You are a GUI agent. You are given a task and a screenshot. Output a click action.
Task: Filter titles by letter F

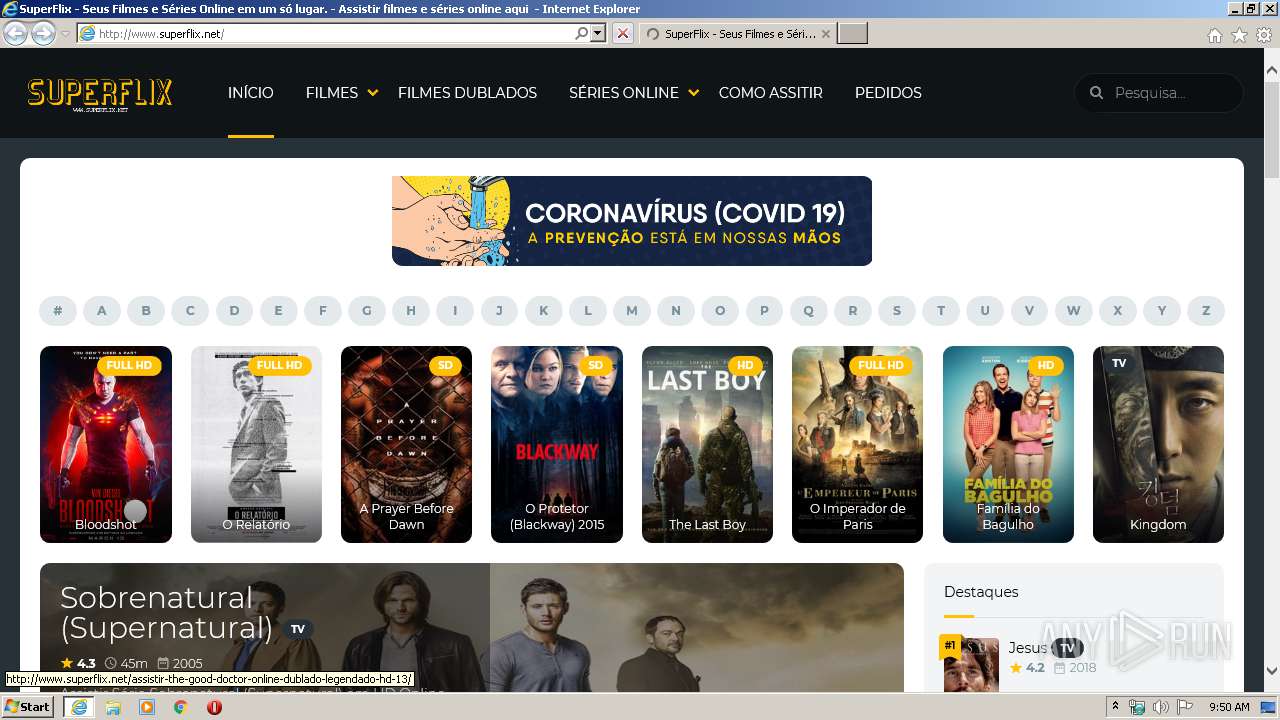[323, 311]
